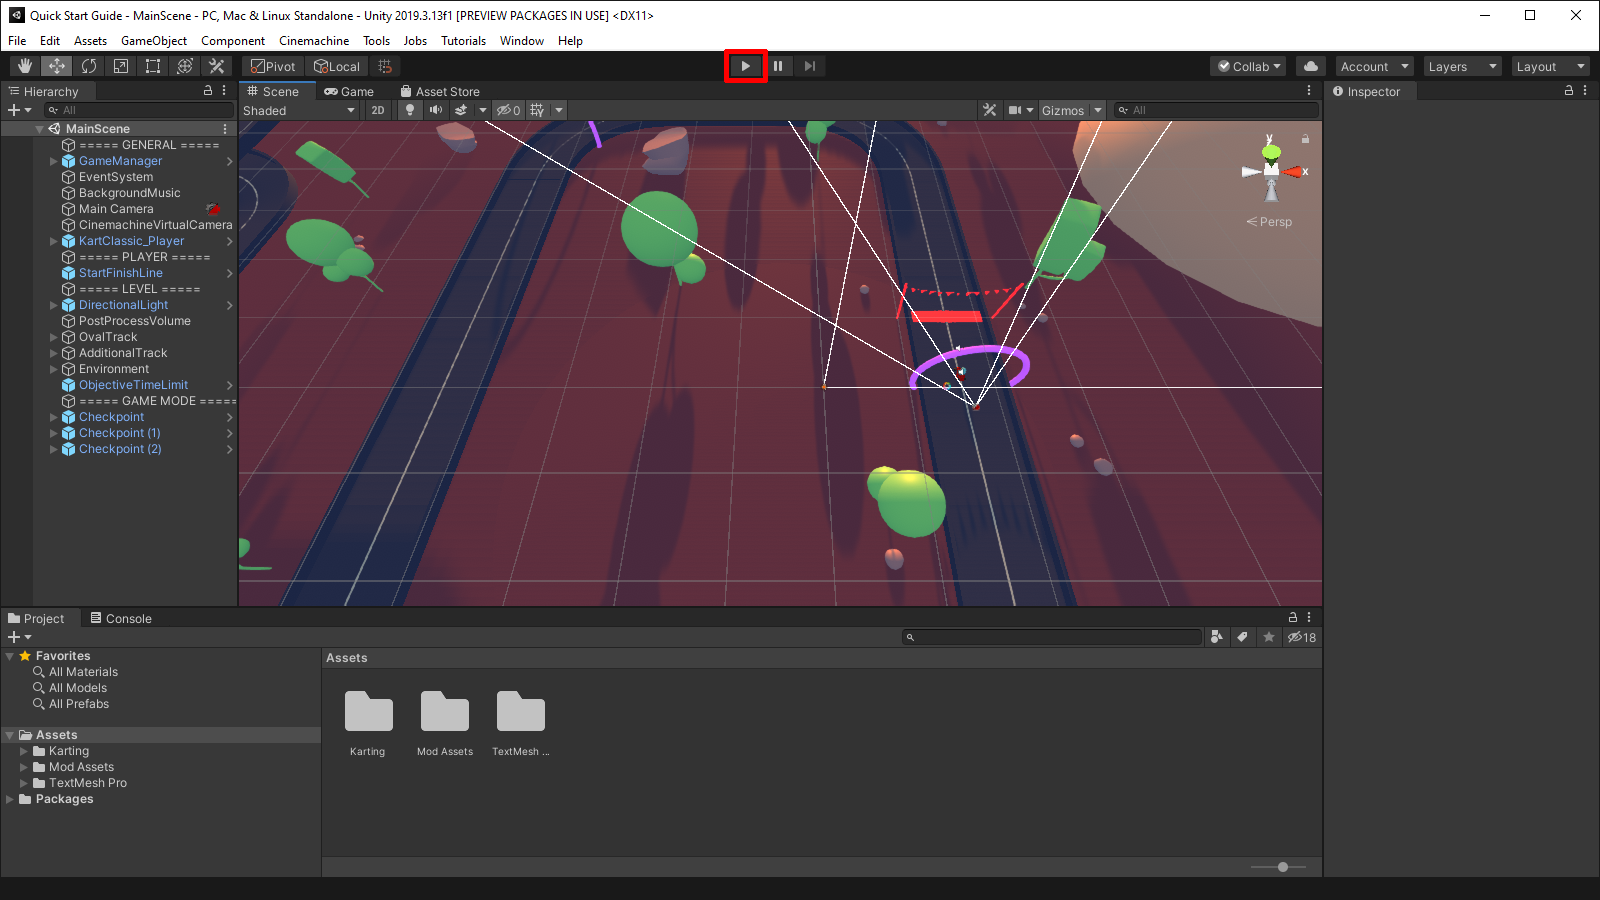Activate the Rotate tool
1600x900 pixels.
click(88, 66)
